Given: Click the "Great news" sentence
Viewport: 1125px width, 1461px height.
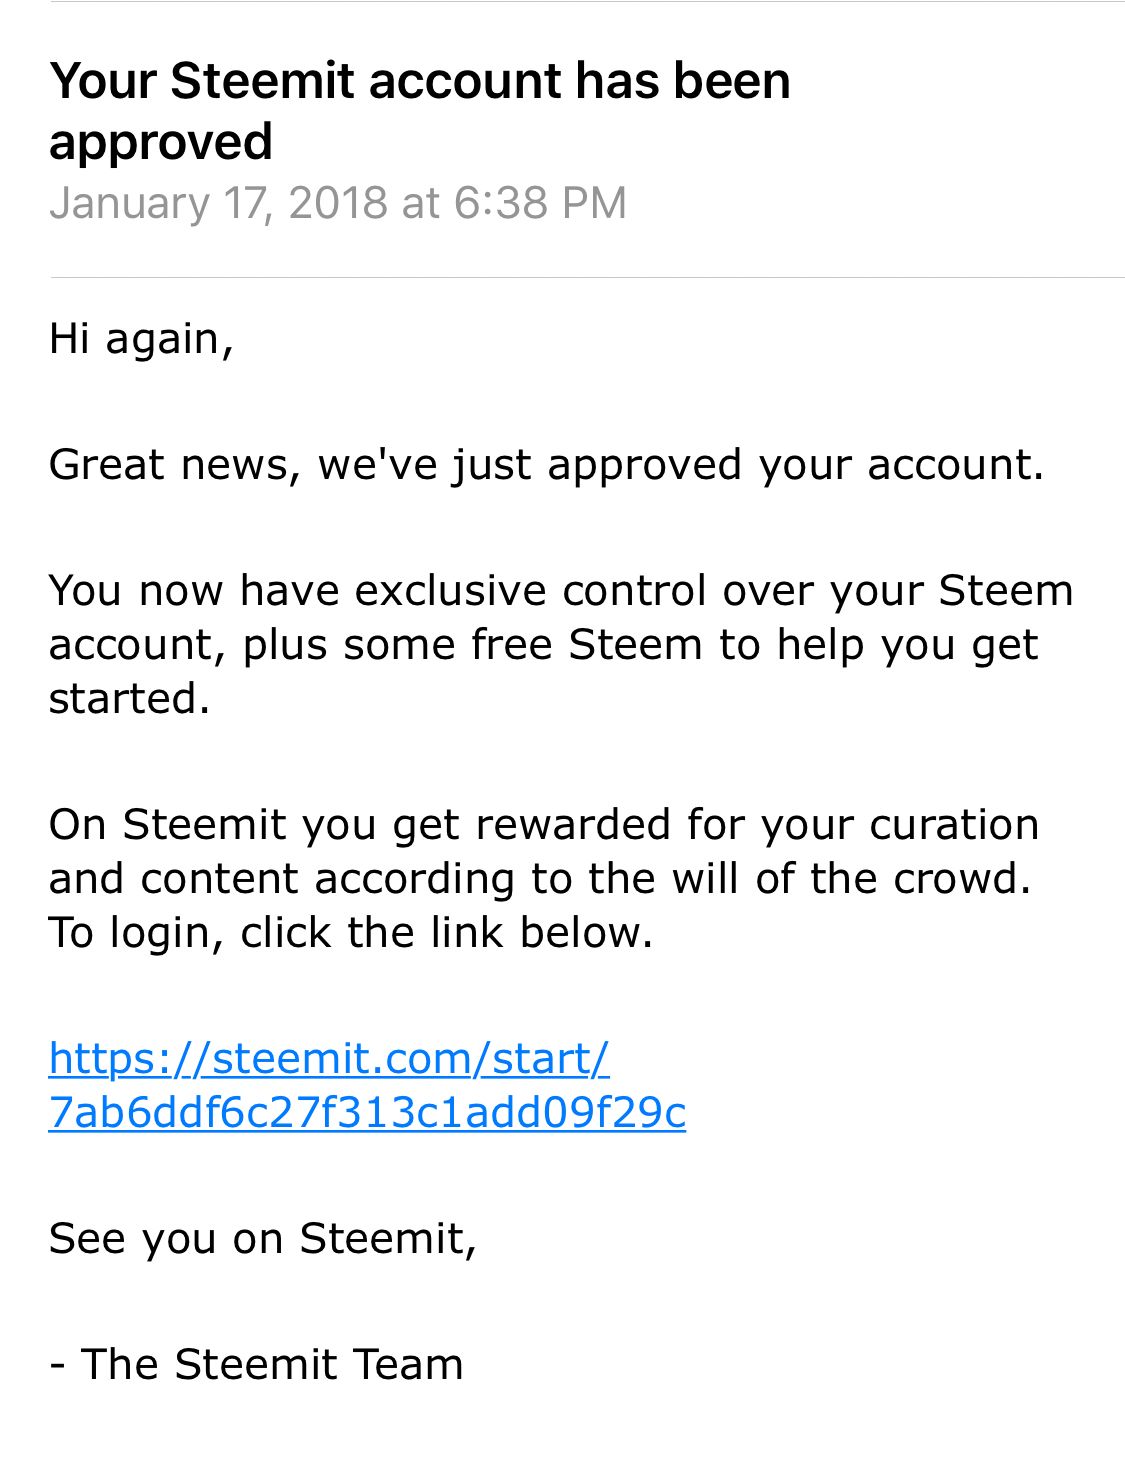Looking at the screenshot, I should [x=545, y=465].
